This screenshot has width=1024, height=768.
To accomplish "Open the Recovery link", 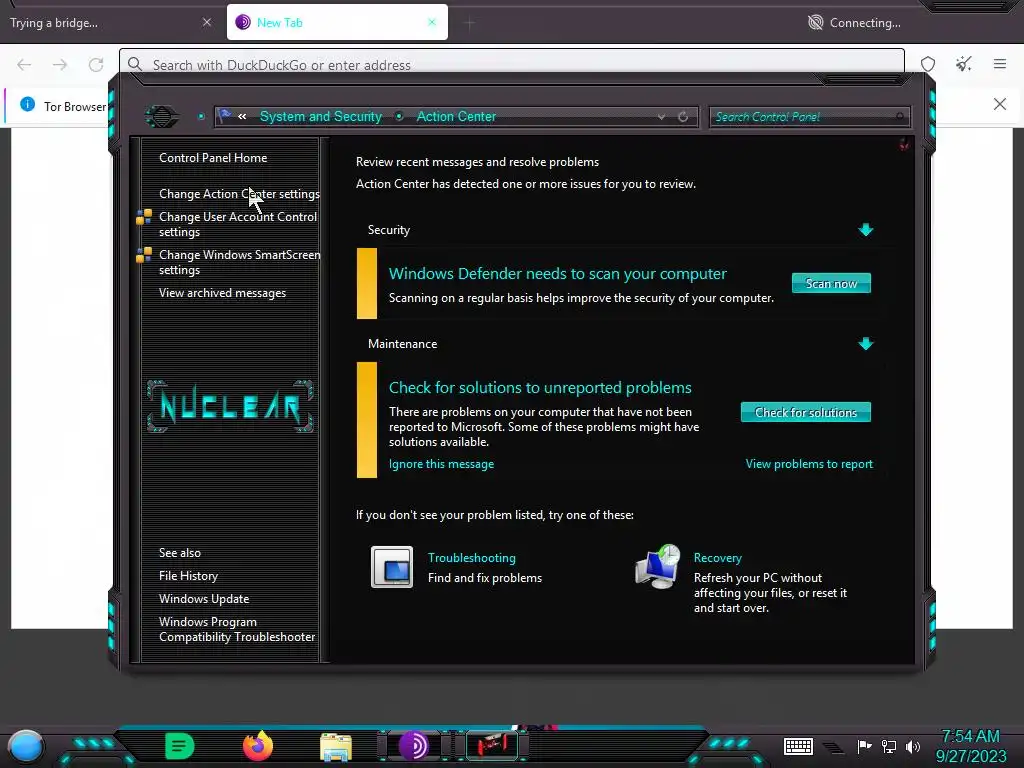I will 717,558.
